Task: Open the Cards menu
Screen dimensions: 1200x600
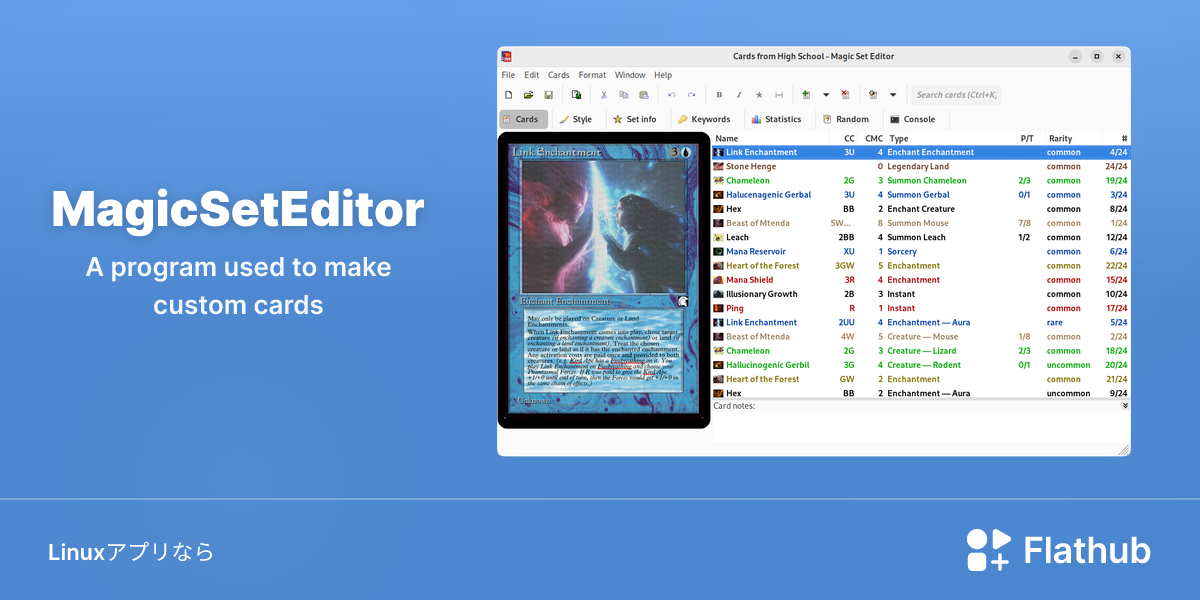Action: coord(559,75)
